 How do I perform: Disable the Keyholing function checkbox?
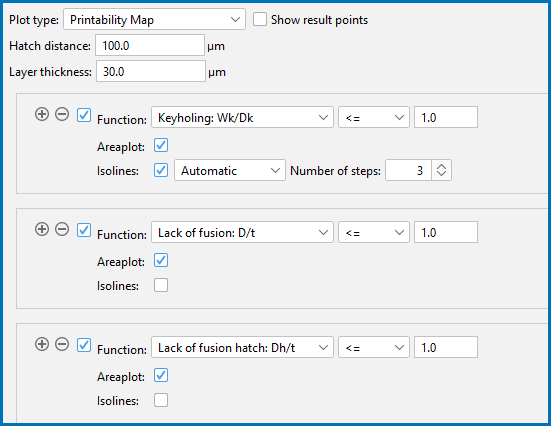click(84, 115)
